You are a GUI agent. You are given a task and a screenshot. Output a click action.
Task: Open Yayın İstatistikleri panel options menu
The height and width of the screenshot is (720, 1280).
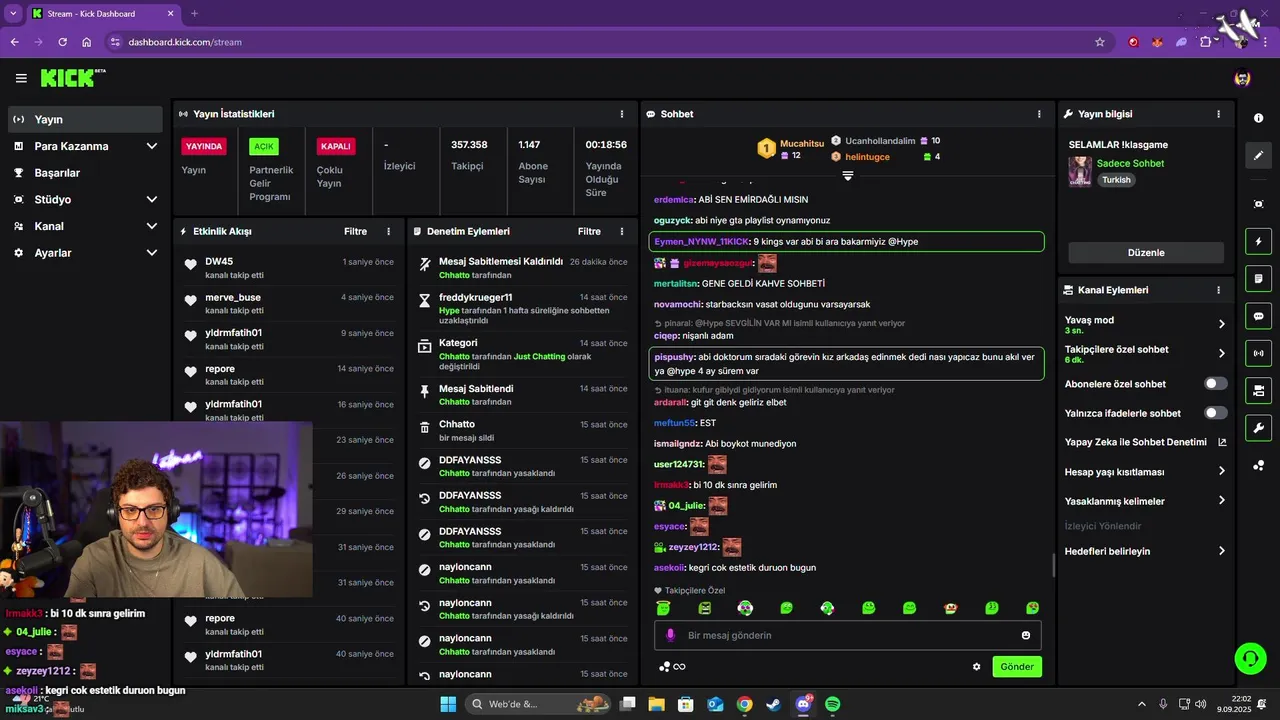[x=622, y=114]
